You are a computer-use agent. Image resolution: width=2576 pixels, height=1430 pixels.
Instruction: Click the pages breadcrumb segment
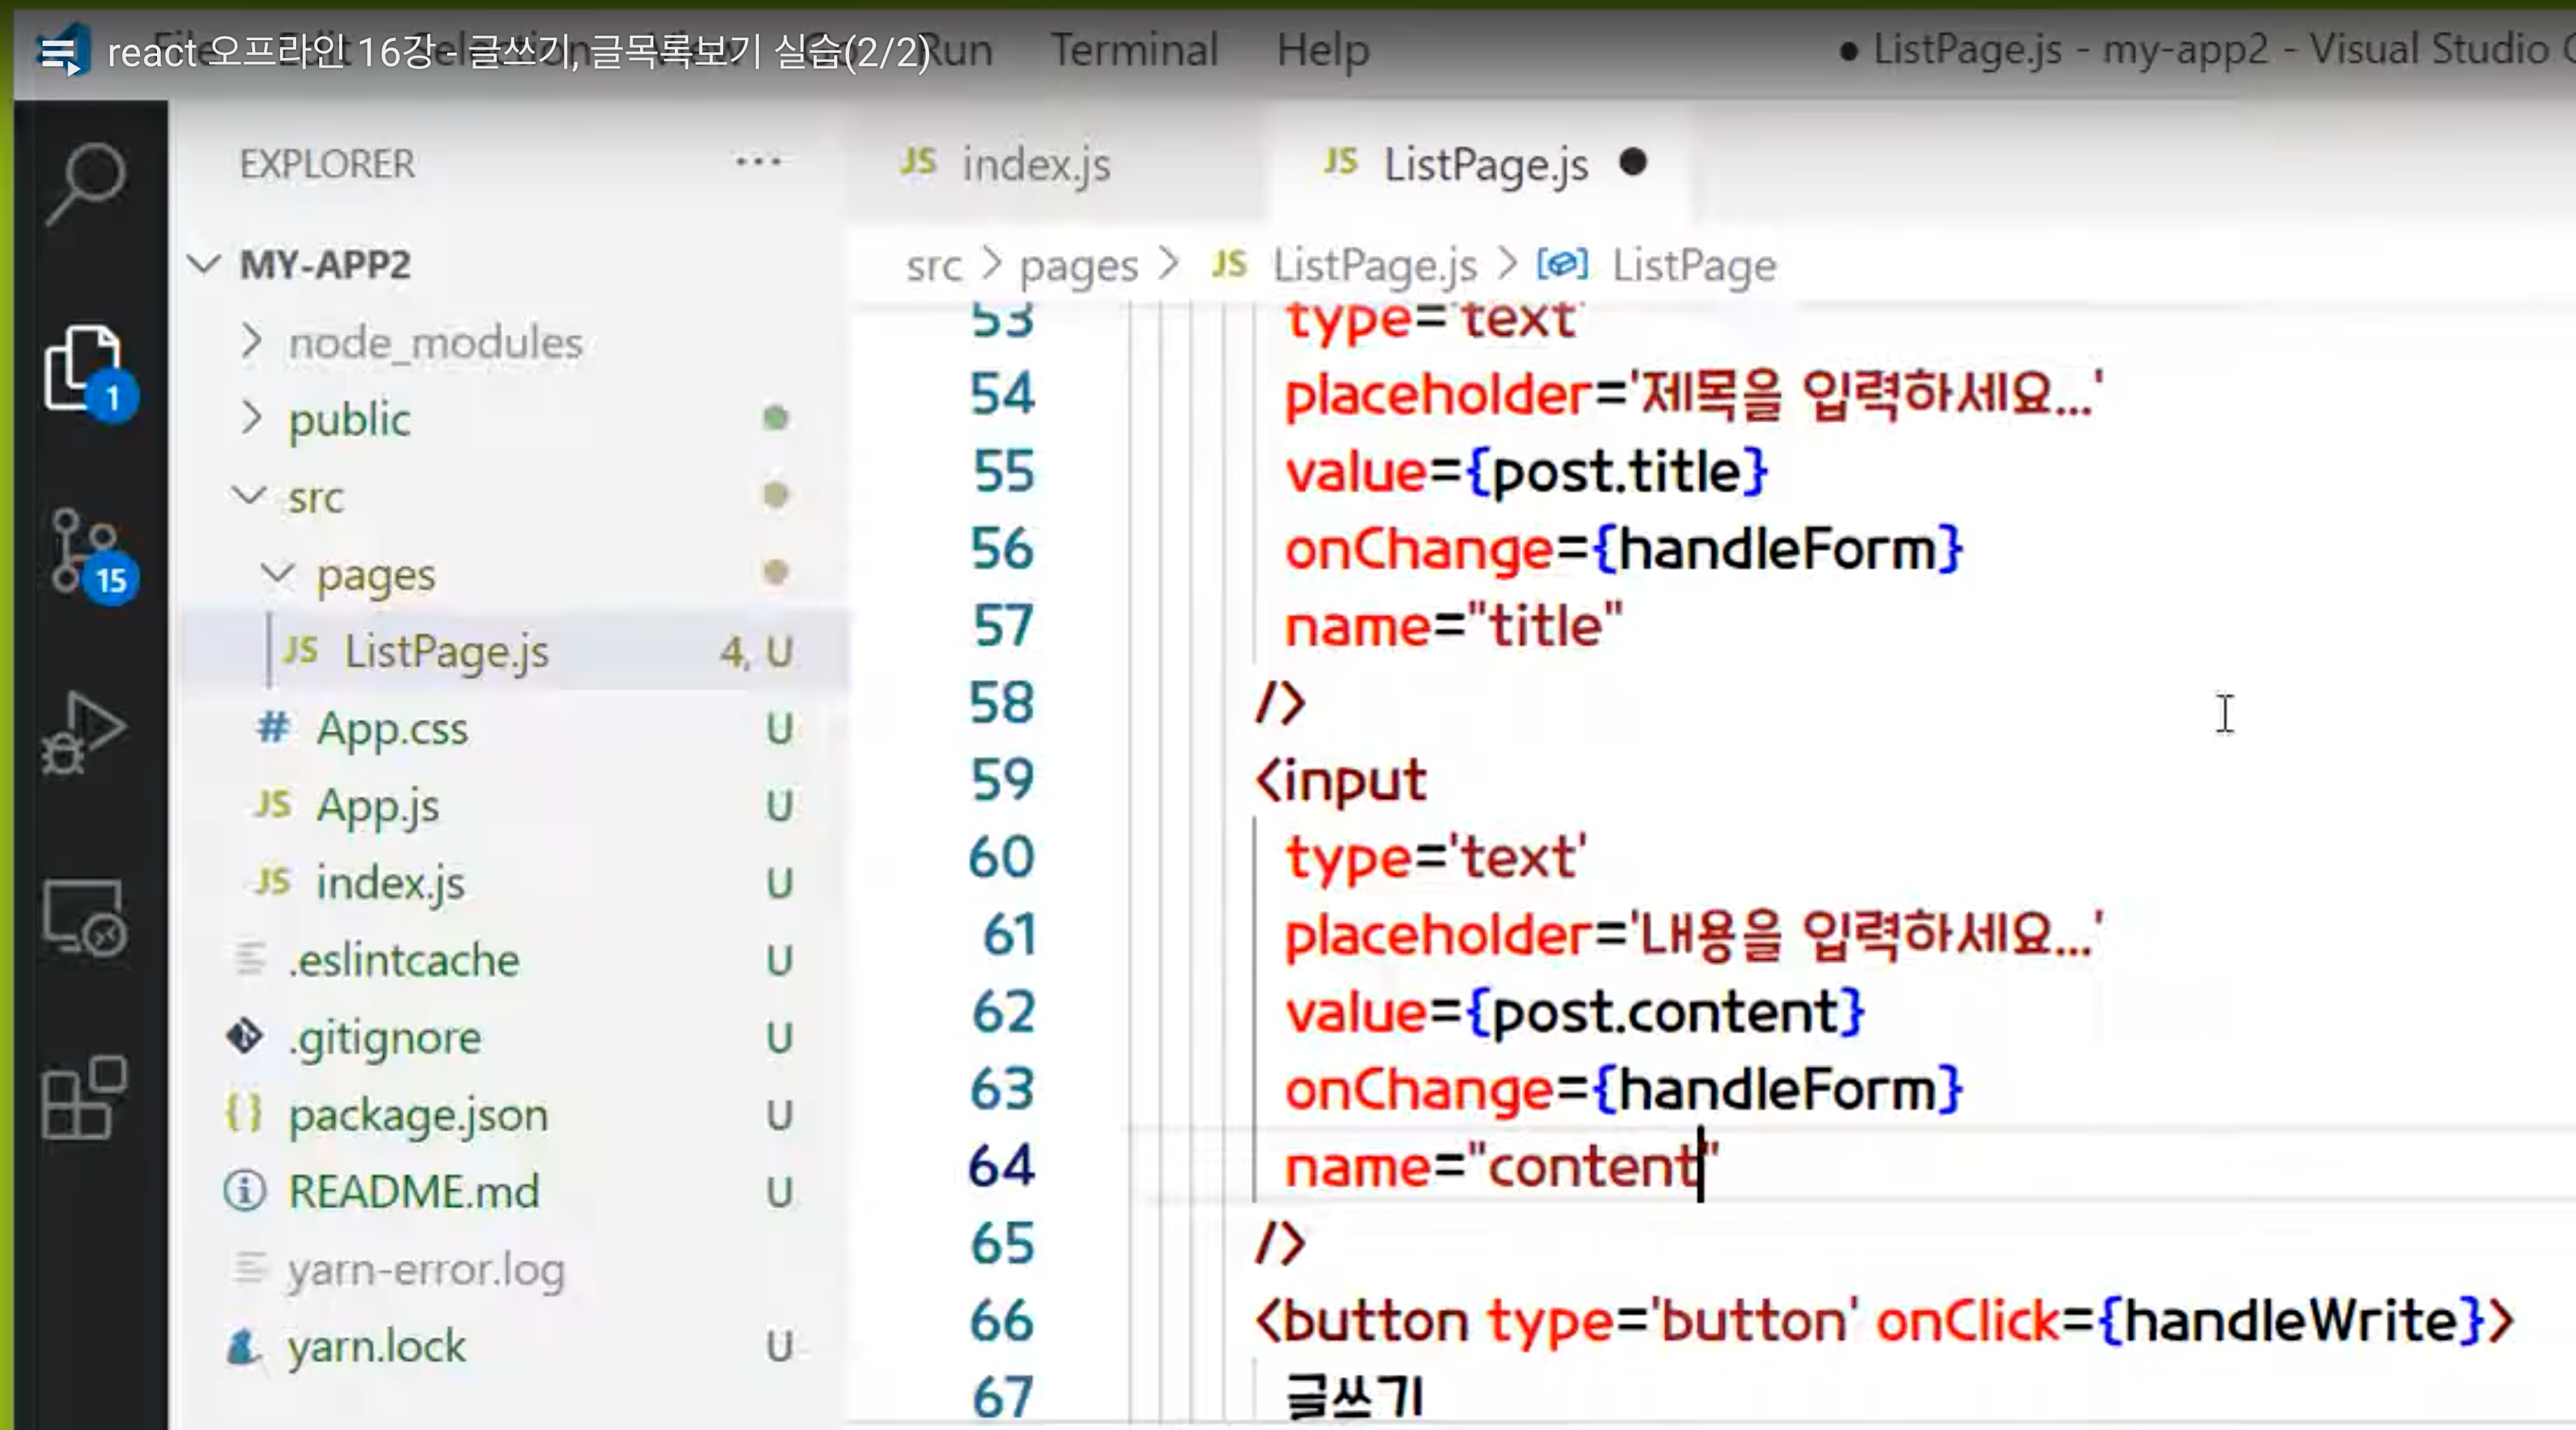(1079, 267)
